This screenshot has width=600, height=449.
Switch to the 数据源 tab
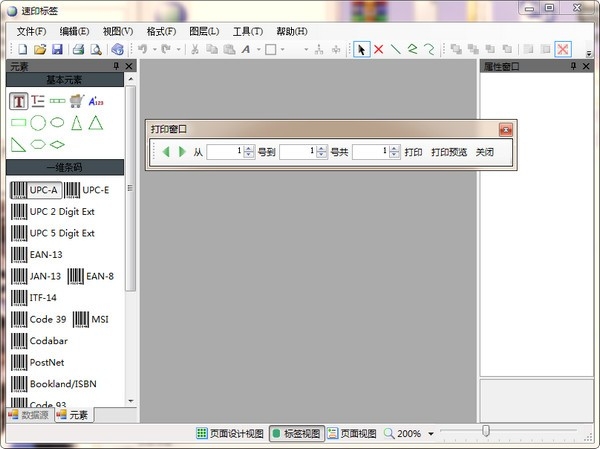point(28,414)
